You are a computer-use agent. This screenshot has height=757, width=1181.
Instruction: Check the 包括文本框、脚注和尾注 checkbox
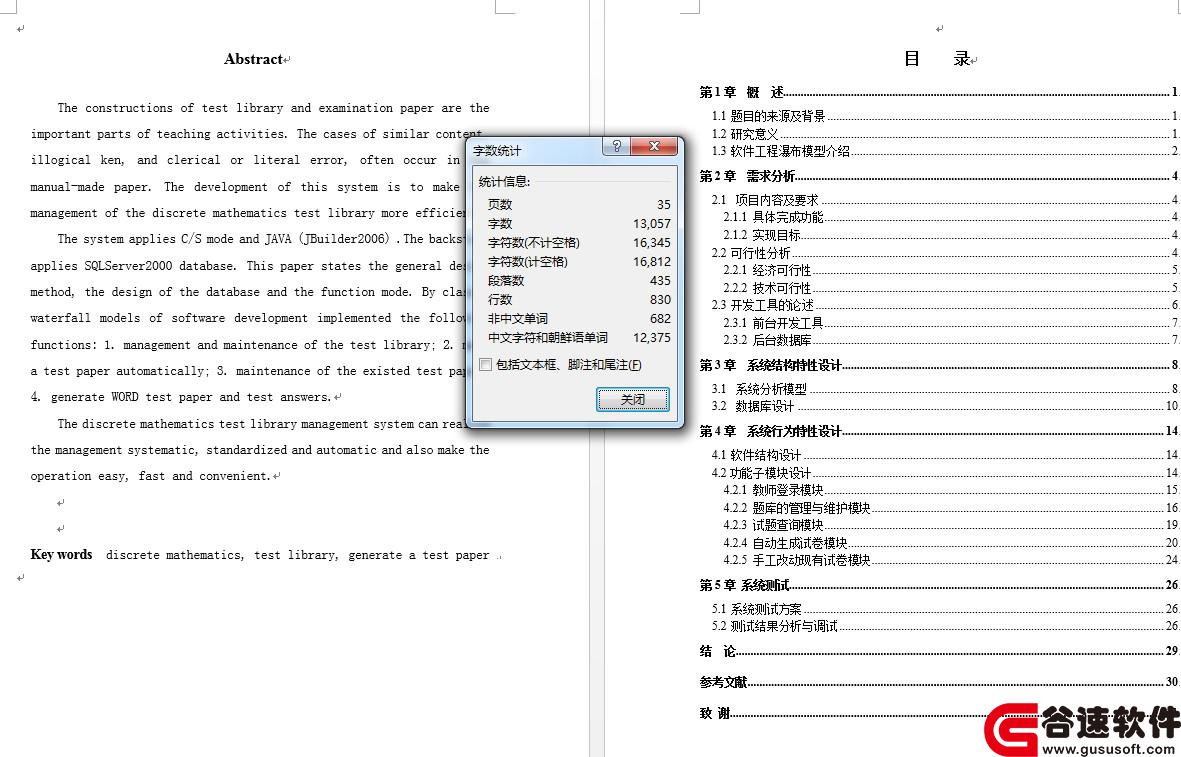point(486,365)
